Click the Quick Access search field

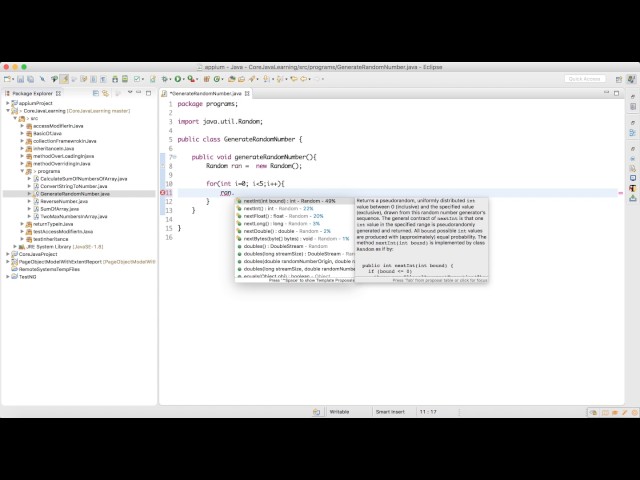coord(585,79)
